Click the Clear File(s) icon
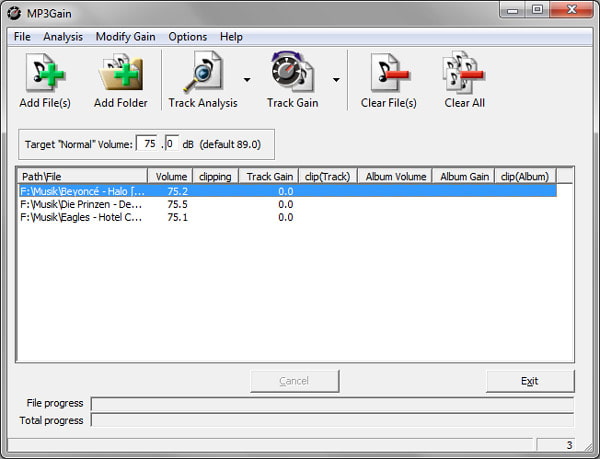The height and width of the screenshot is (459, 600). (x=388, y=73)
